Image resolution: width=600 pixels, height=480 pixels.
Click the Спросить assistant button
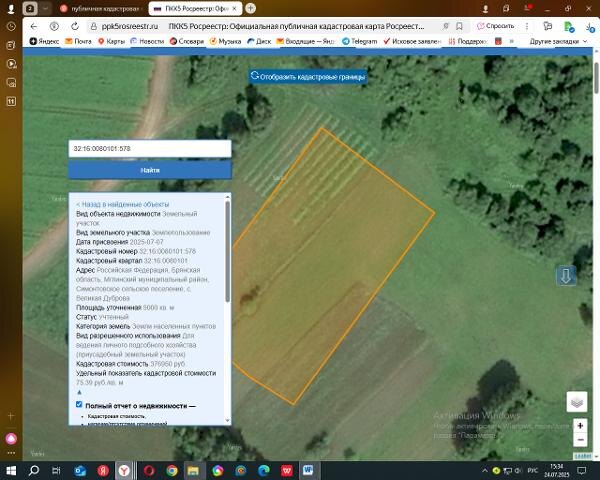495,26
